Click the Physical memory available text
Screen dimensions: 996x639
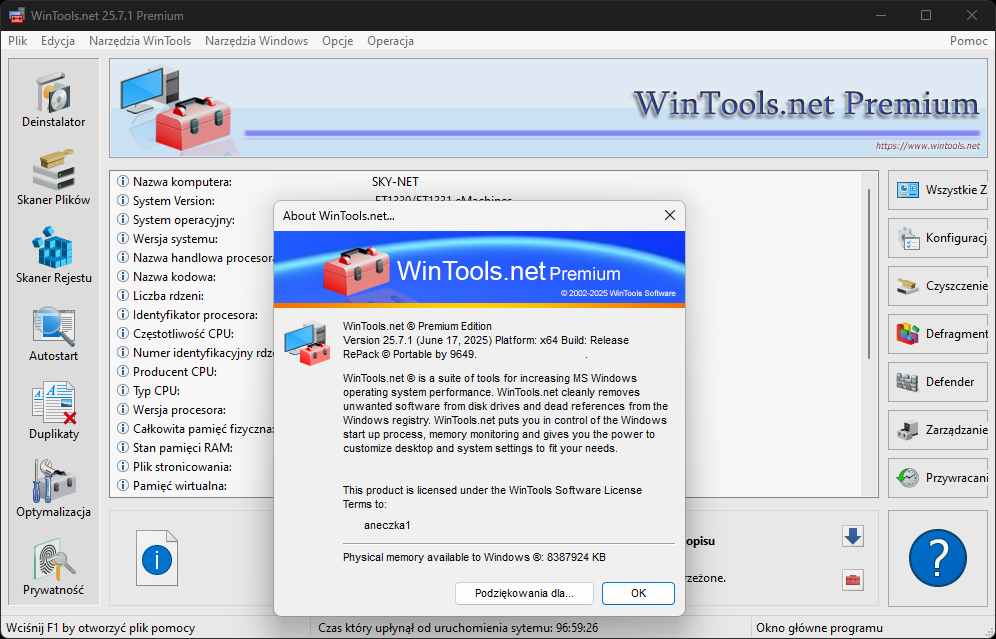[x=474, y=557]
